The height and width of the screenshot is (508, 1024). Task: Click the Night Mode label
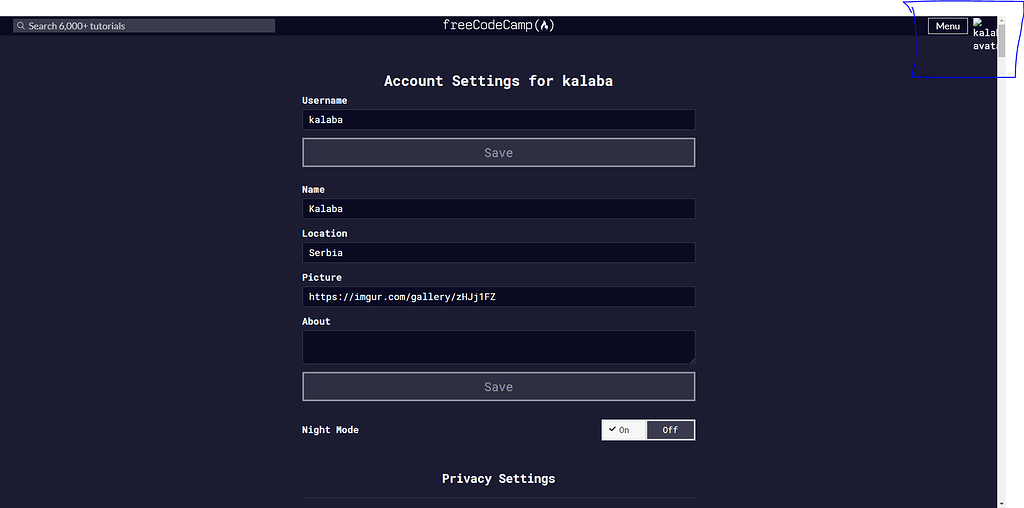pos(330,430)
